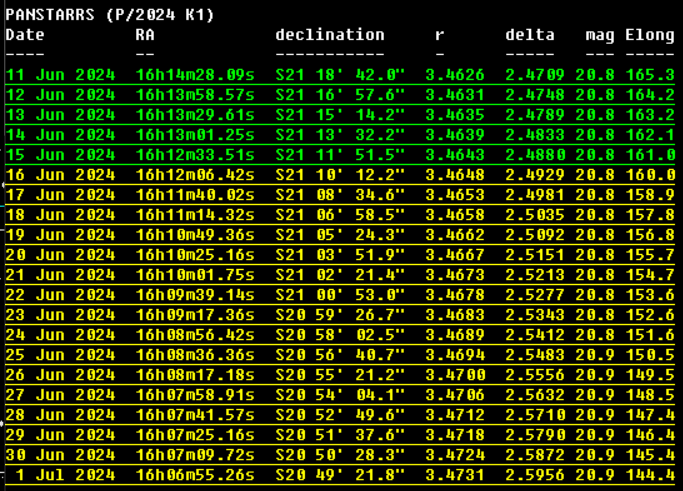
Task: Click the elongation value 165.3
Action: click(650, 75)
